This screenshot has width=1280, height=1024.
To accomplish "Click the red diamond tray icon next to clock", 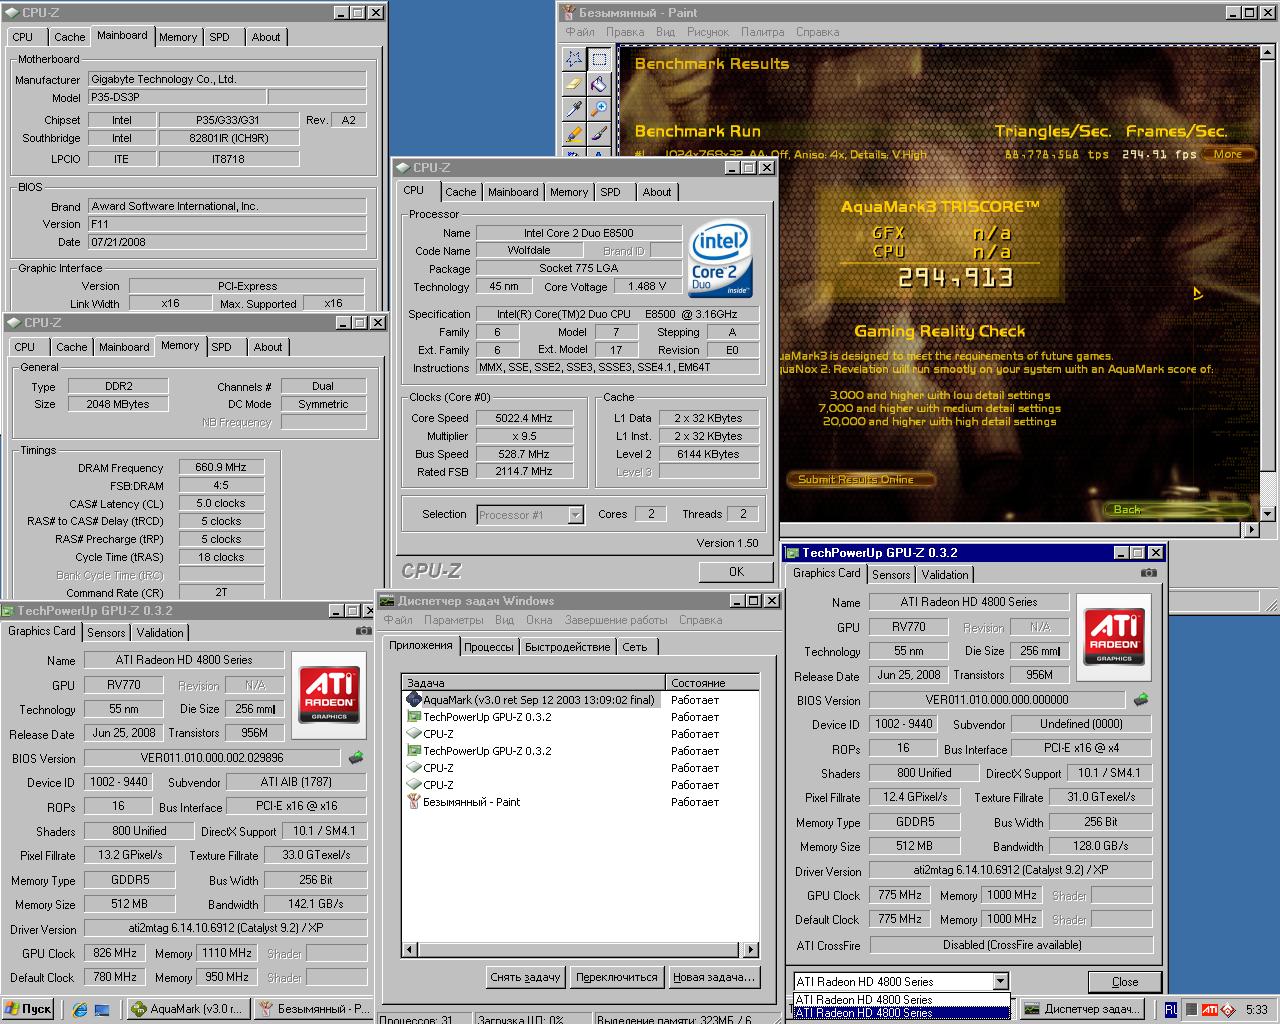I will [x=1229, y=1010].
